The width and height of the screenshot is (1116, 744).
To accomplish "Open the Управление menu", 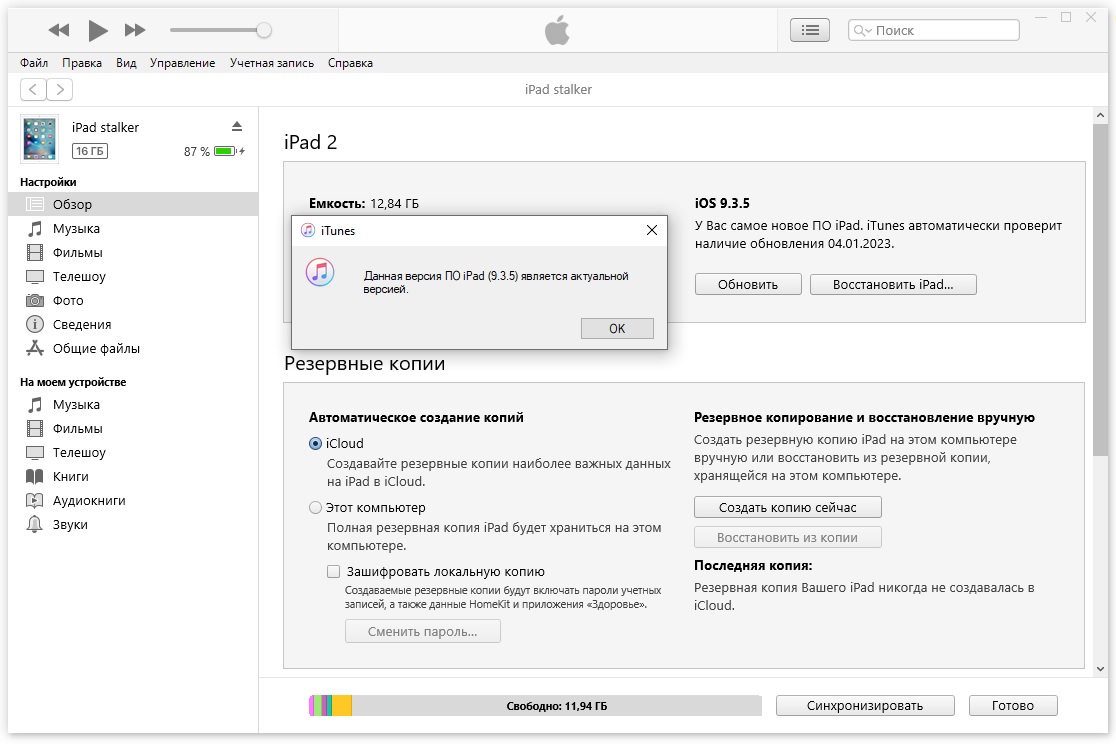I will [x=182, y=63].
